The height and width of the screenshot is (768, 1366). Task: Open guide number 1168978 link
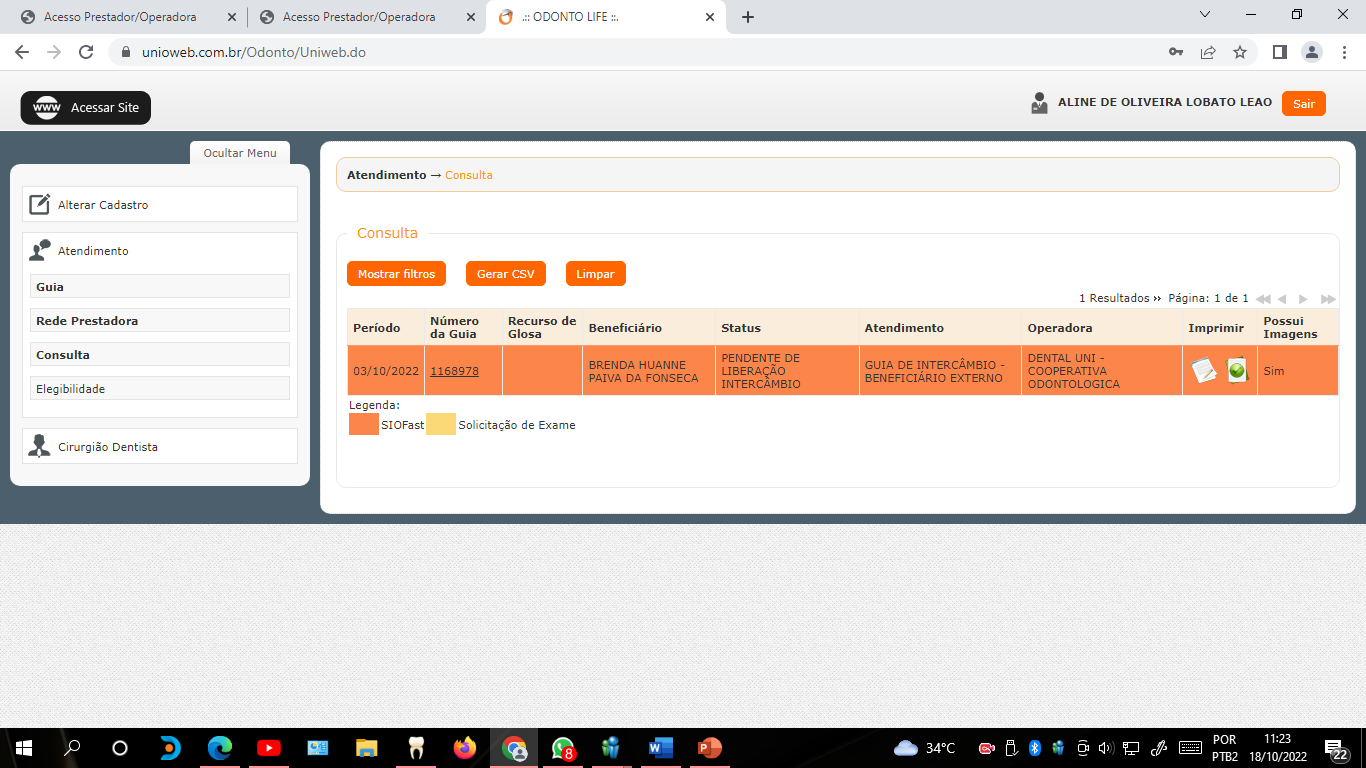point(454,371)
